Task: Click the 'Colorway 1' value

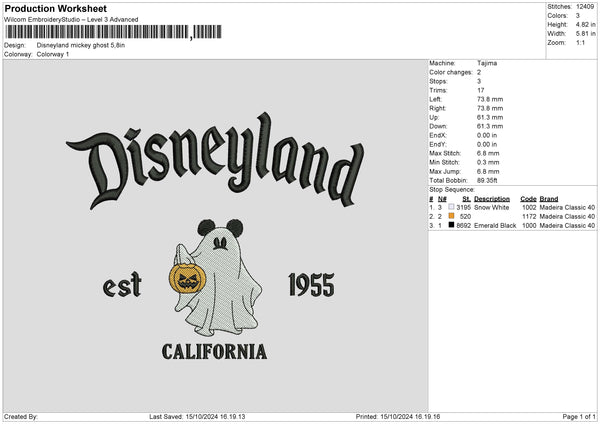Action: [53, 54]
